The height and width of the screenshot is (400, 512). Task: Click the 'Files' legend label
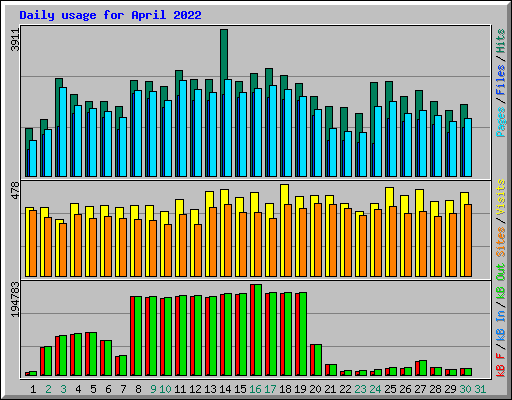[x=500, y=80]
